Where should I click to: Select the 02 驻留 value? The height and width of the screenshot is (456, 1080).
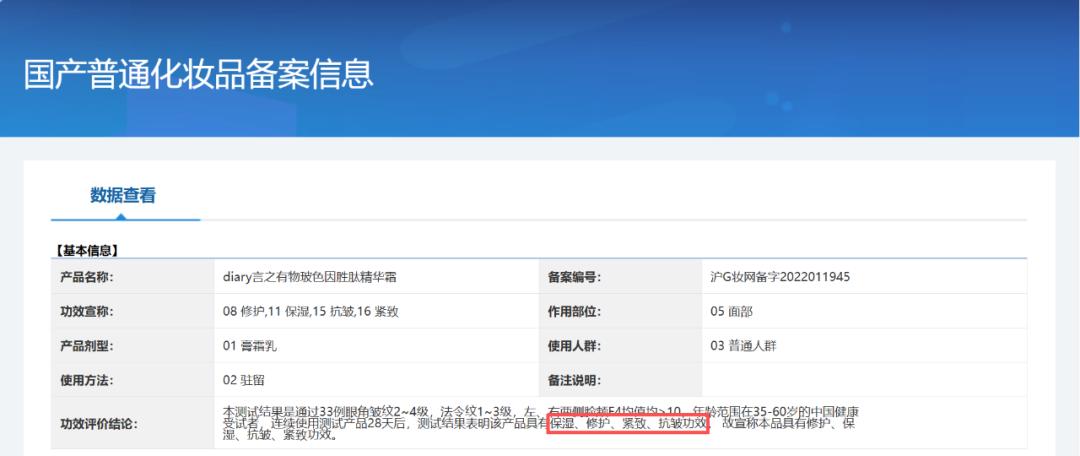[x=244, y=379]
